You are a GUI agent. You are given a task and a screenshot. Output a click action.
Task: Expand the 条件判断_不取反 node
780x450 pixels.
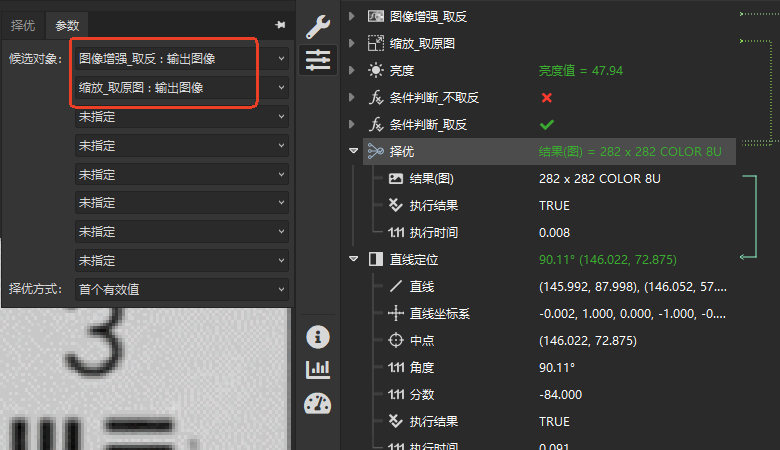352,97
